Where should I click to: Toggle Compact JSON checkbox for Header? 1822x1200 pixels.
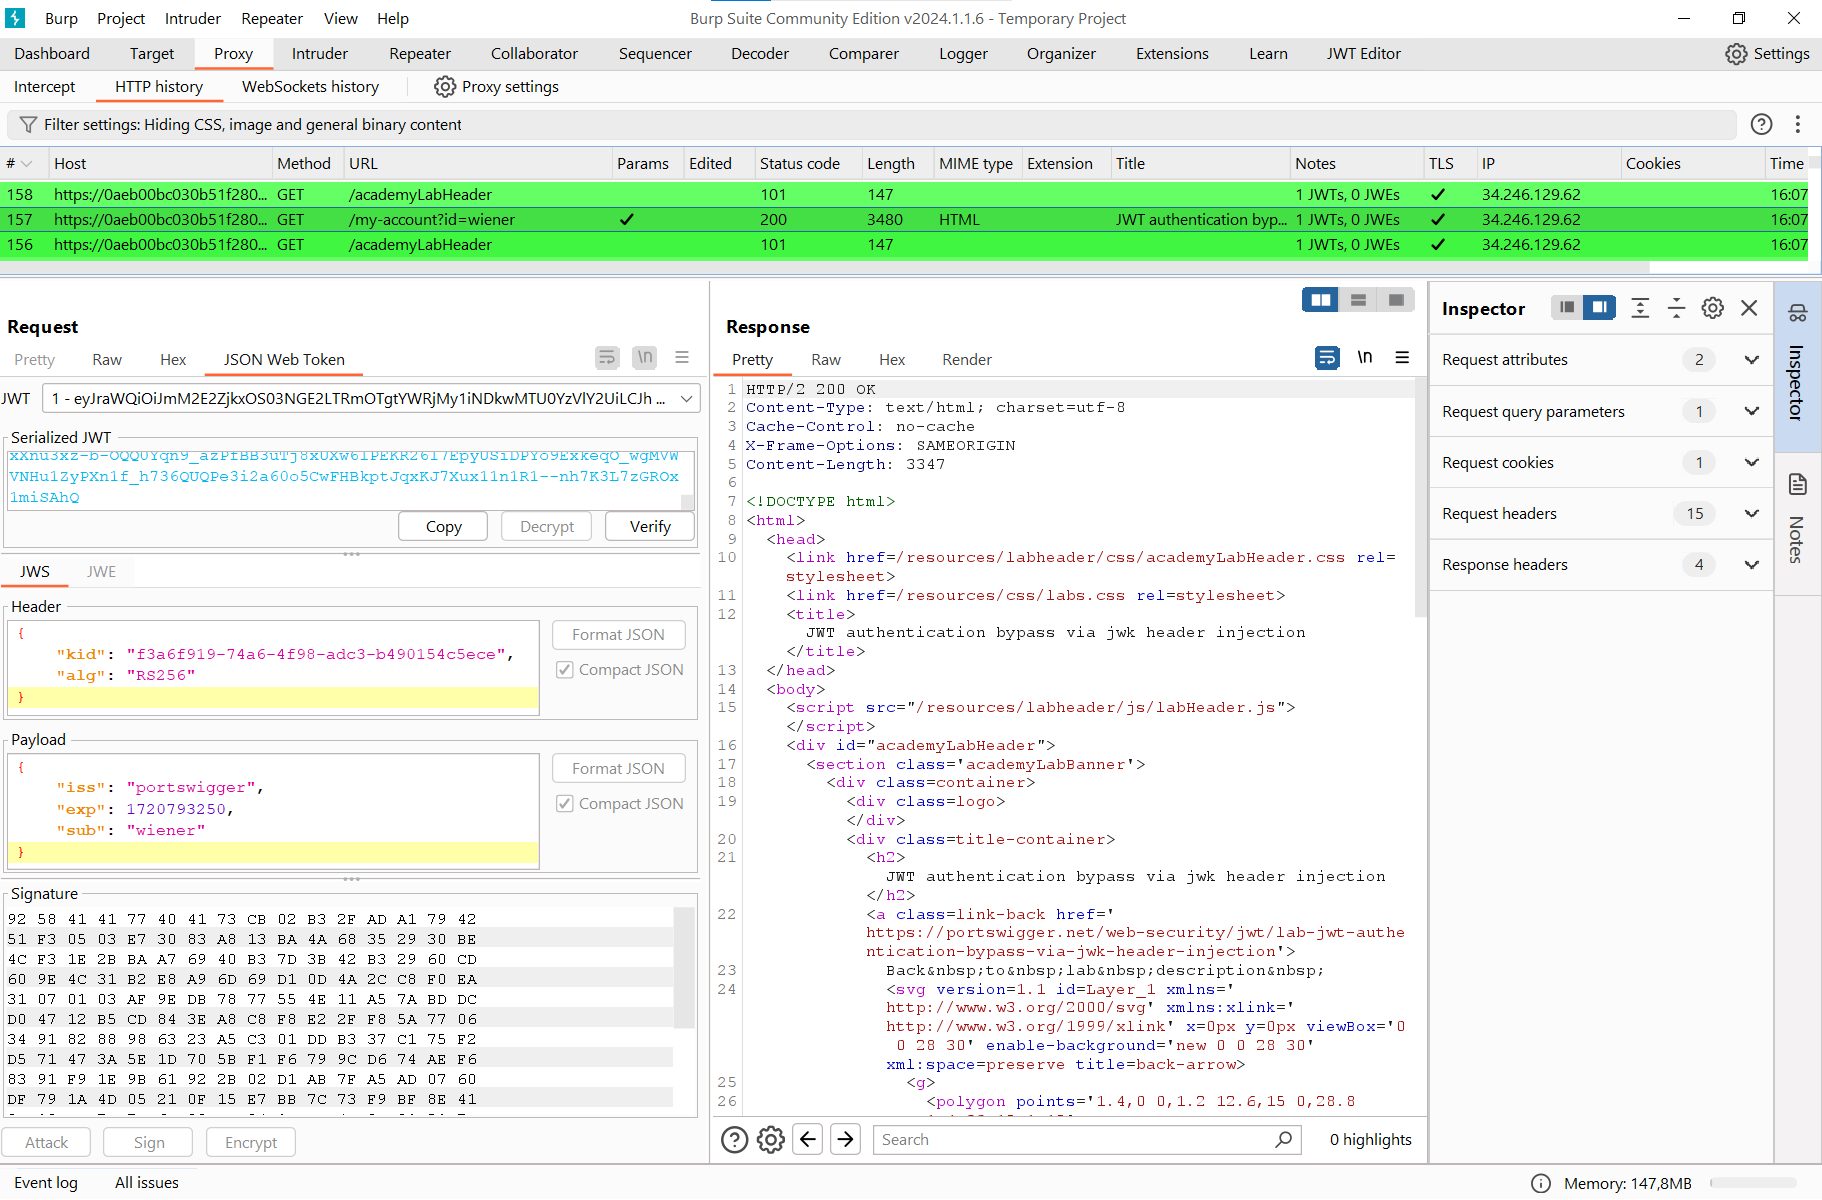[x=565, y=670]
